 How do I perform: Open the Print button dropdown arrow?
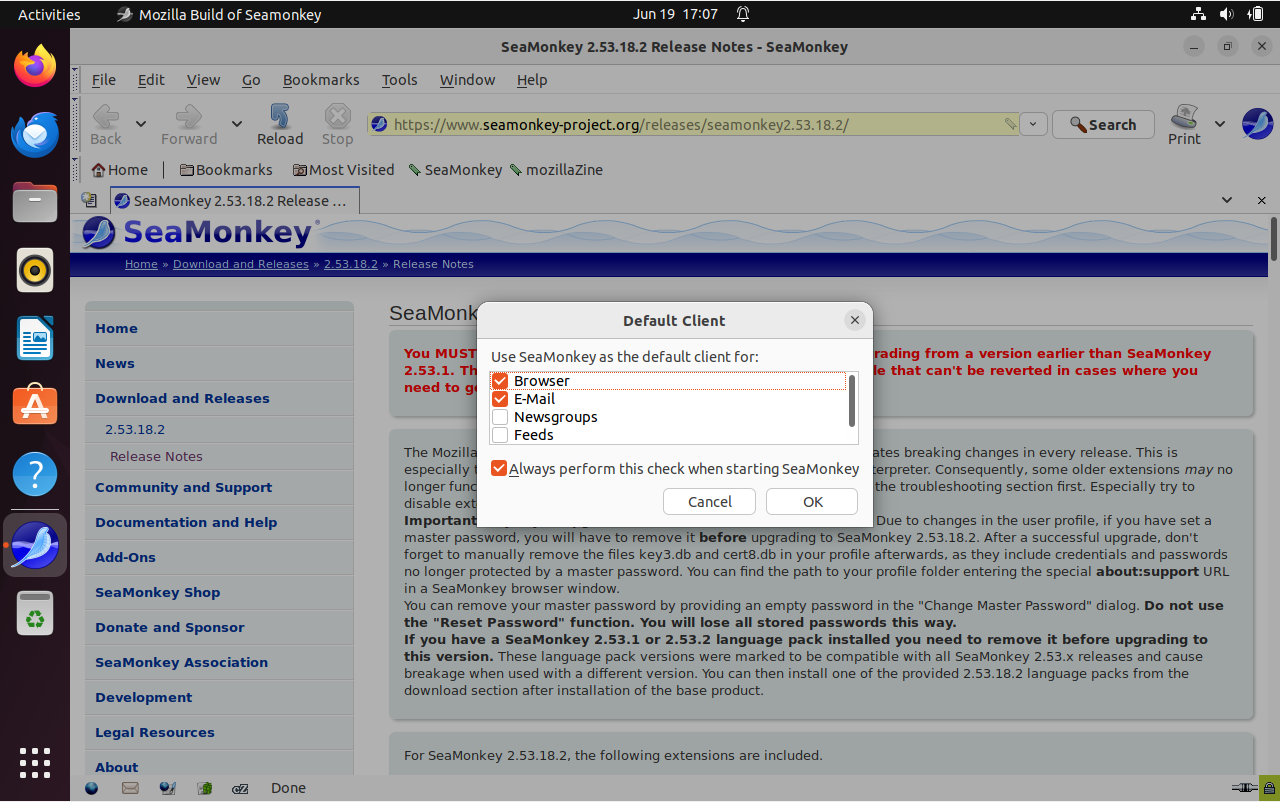[x=1220, y=124]
